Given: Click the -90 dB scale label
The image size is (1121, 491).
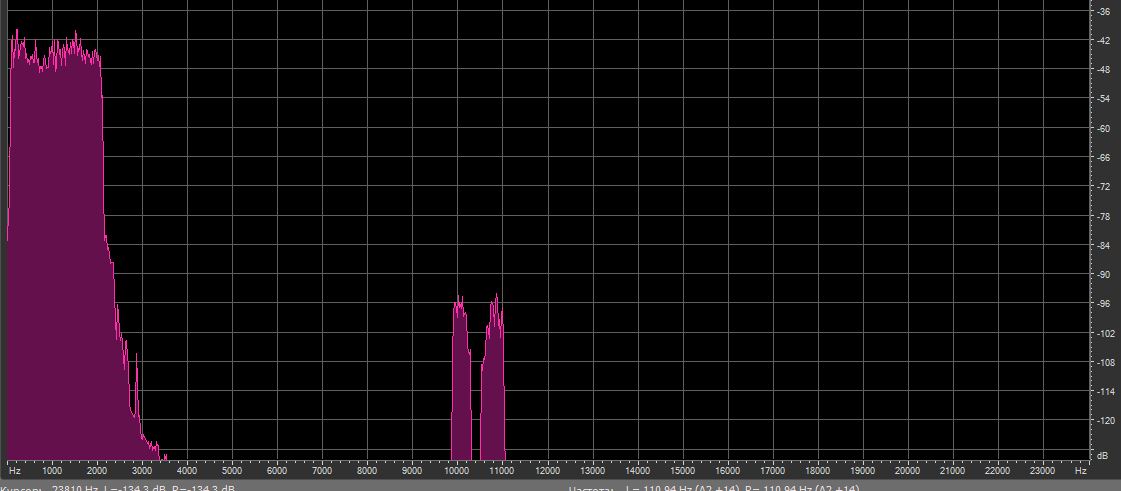Looking at the screenshot, I should (1105, 275).
